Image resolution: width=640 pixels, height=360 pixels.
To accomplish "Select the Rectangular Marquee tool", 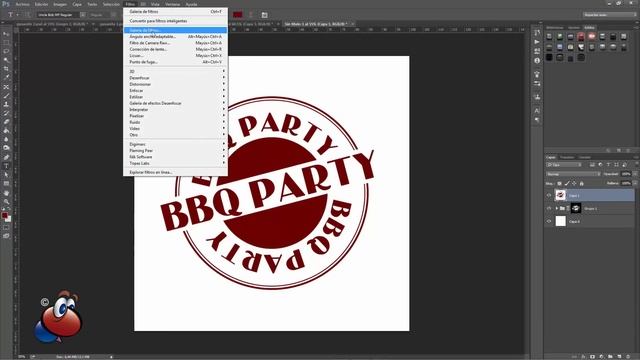I will click(x=6, y=42).
